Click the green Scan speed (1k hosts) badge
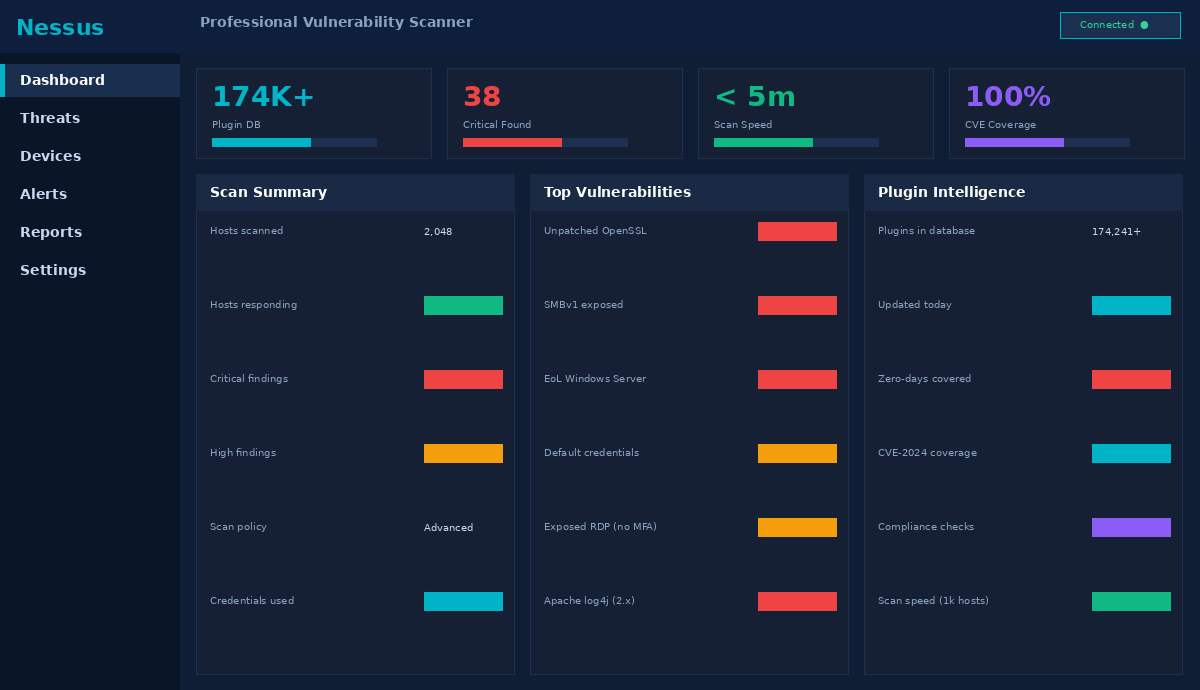Image resolution: width=1200 pixels, height=690 pixels. (1131, 601)
